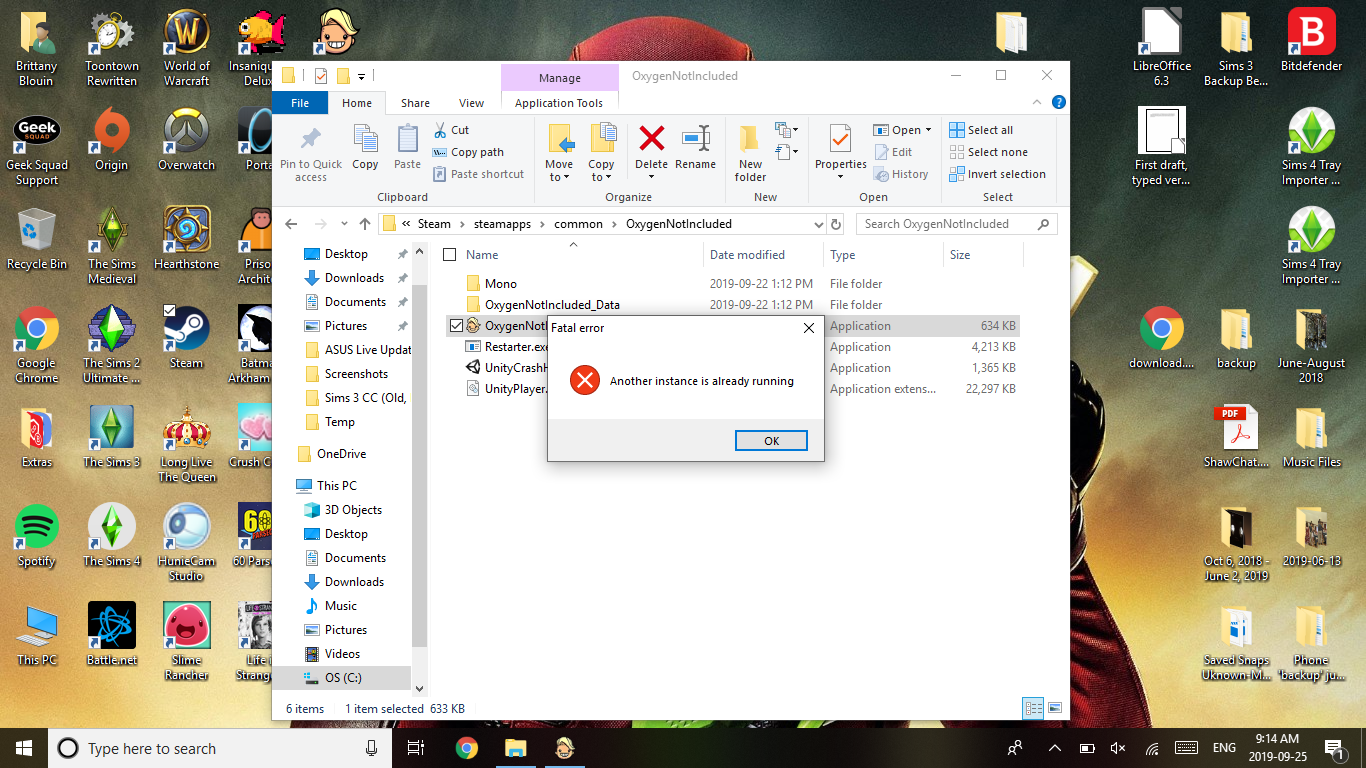This screenshot has height=768, width=1366.
Task: Expand the Open button dropdown arrow
Action: (x=928, y=130)
